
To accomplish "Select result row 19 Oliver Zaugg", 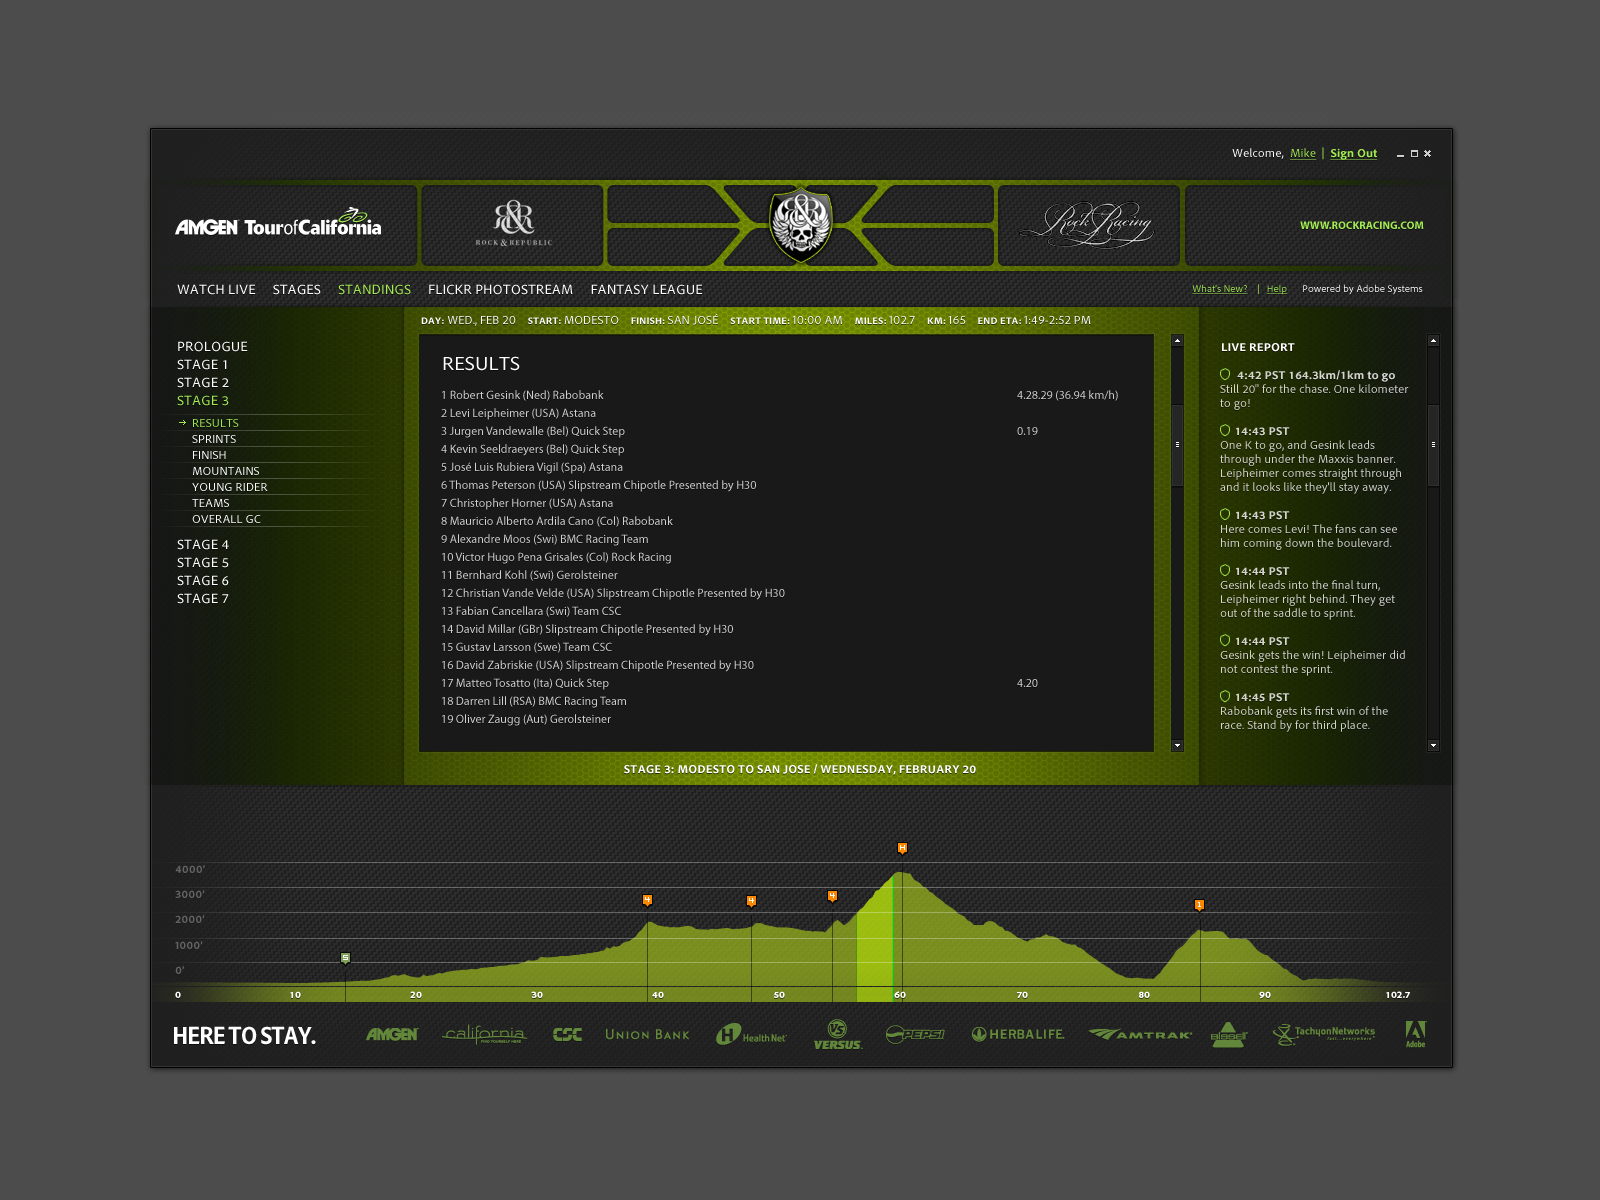I will 526,719.
